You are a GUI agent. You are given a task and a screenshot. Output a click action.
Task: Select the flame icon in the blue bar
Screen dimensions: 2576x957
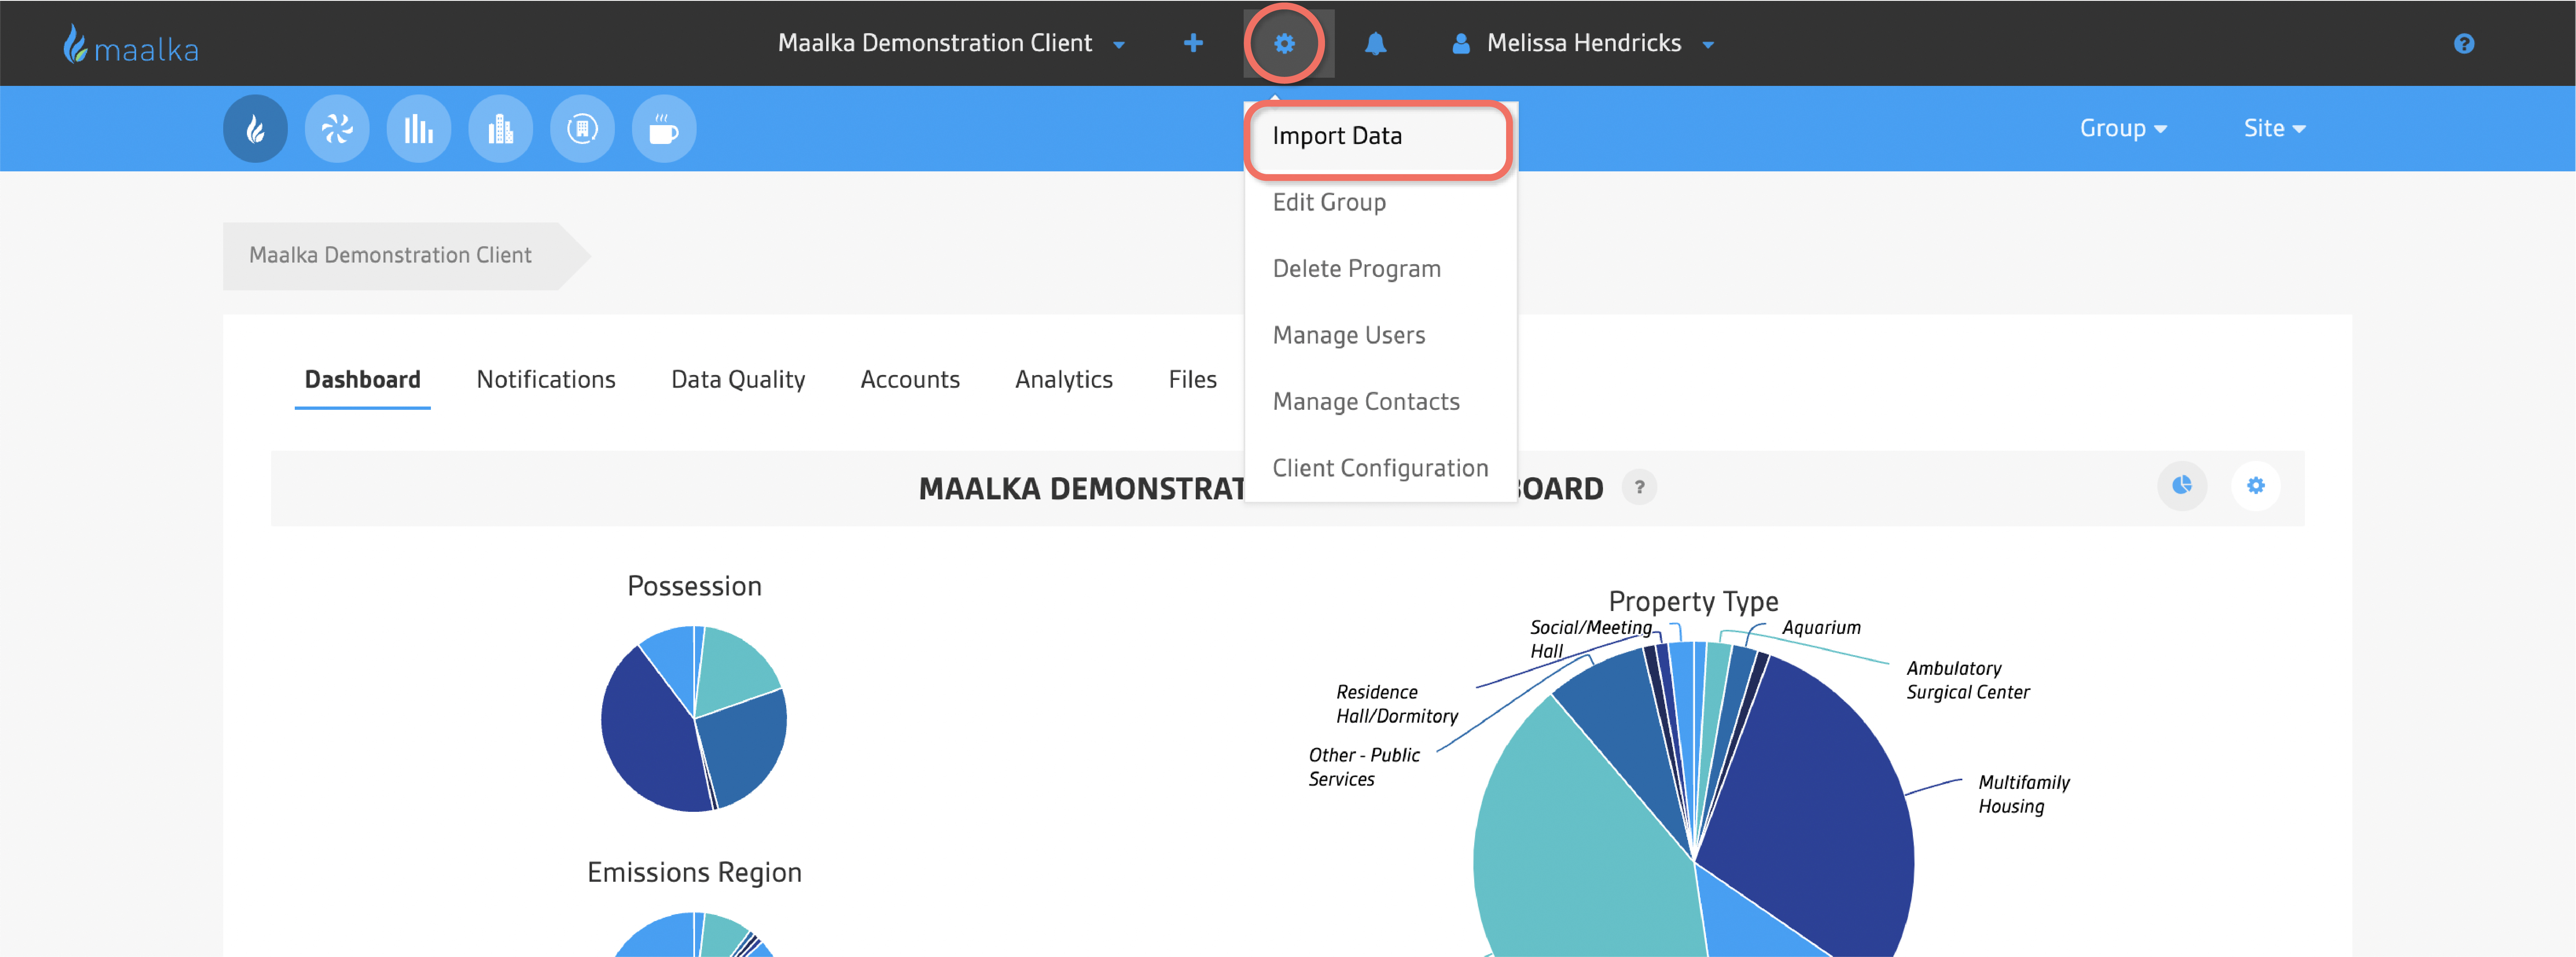coord(256,128)
